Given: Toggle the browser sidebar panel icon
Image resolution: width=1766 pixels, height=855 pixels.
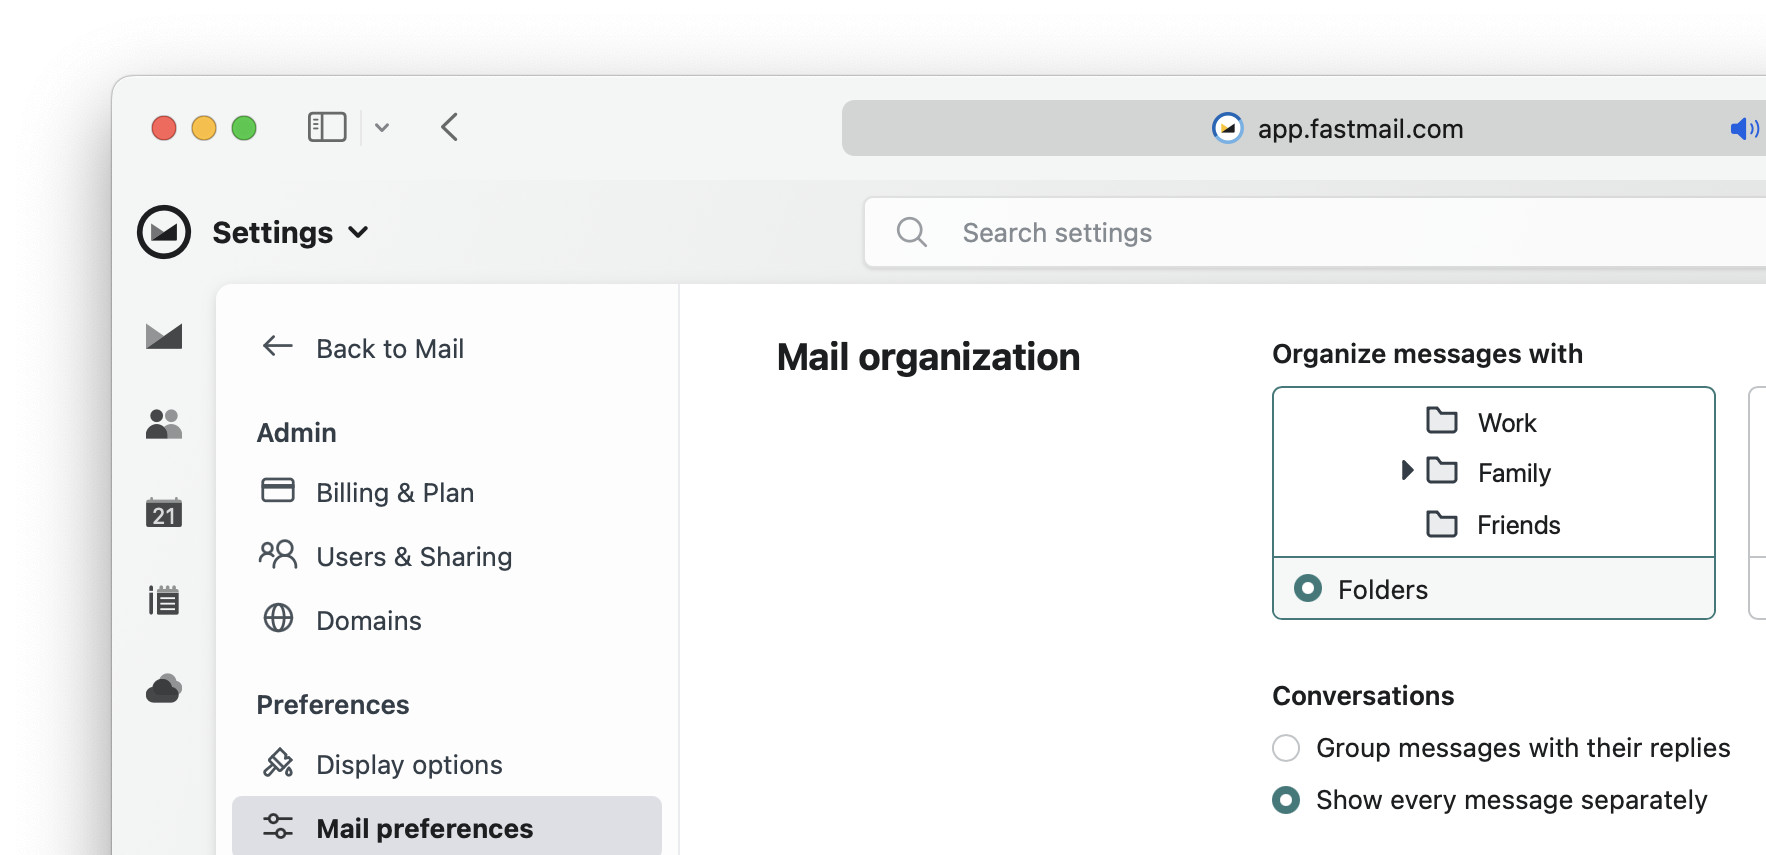Looking at the screenshot, I should [x=327, y=127].
